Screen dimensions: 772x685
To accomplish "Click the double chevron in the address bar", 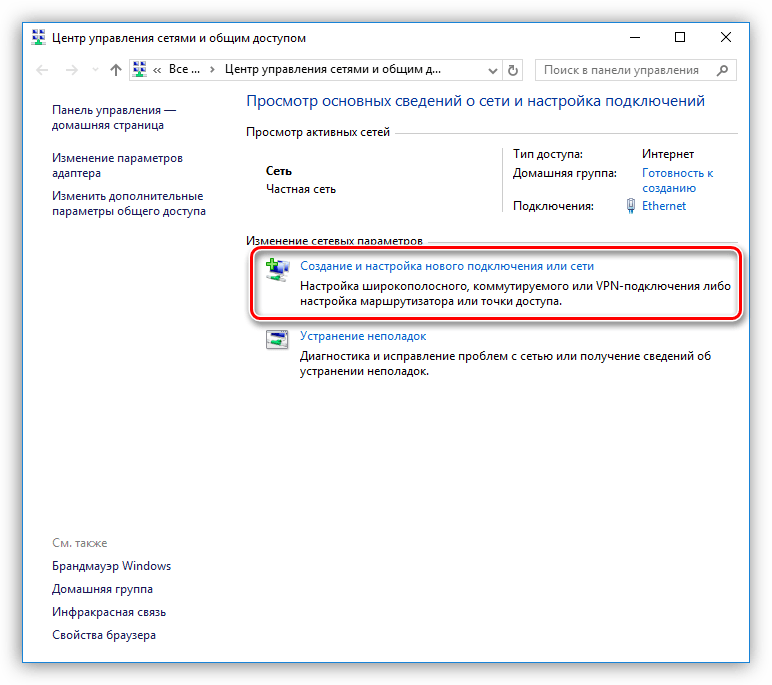I will coord(157,70).
